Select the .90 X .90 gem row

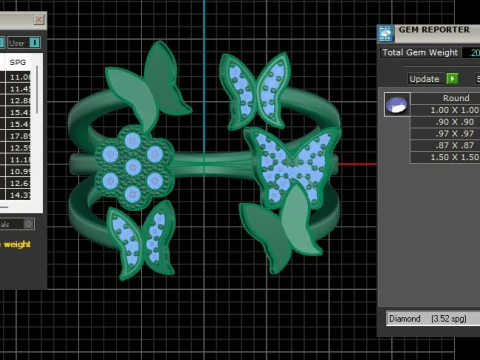445,122
